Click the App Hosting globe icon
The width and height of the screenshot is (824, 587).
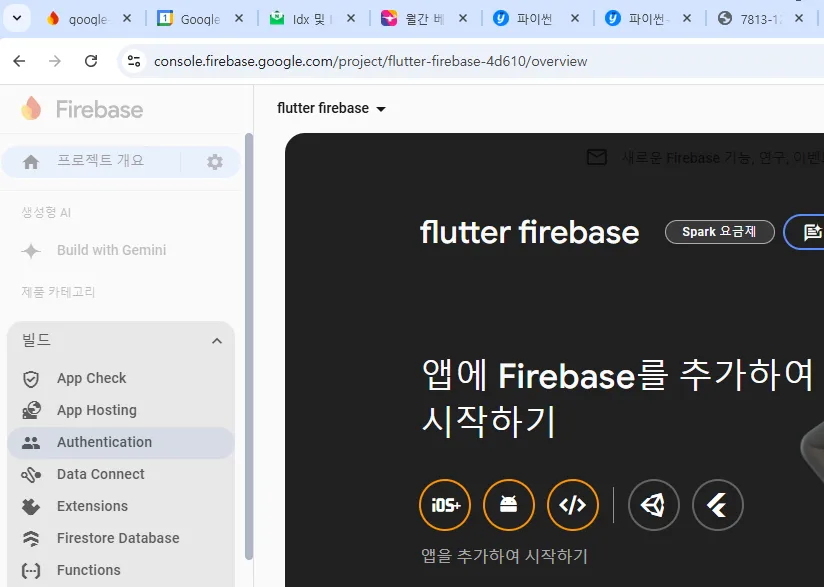[31, 410]
